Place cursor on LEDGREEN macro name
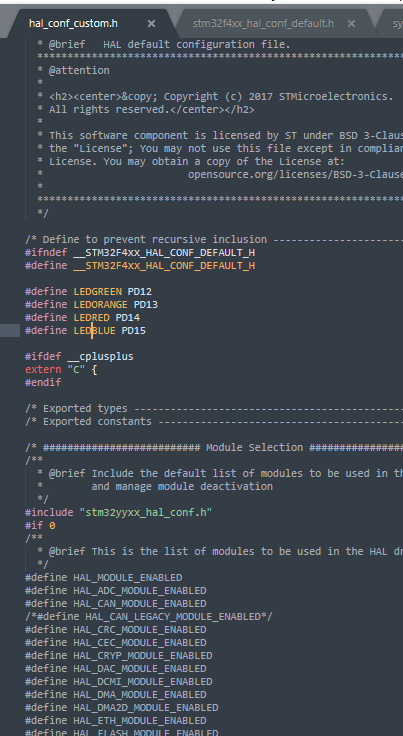This screenshot has height=736, width=403. (x=98, y=291)
